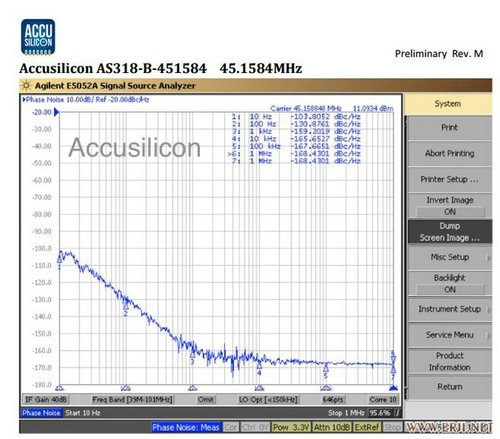This screenshot has width=500, height=439.
Task: Click the Corre 10 status field
Action: point(383,399)
